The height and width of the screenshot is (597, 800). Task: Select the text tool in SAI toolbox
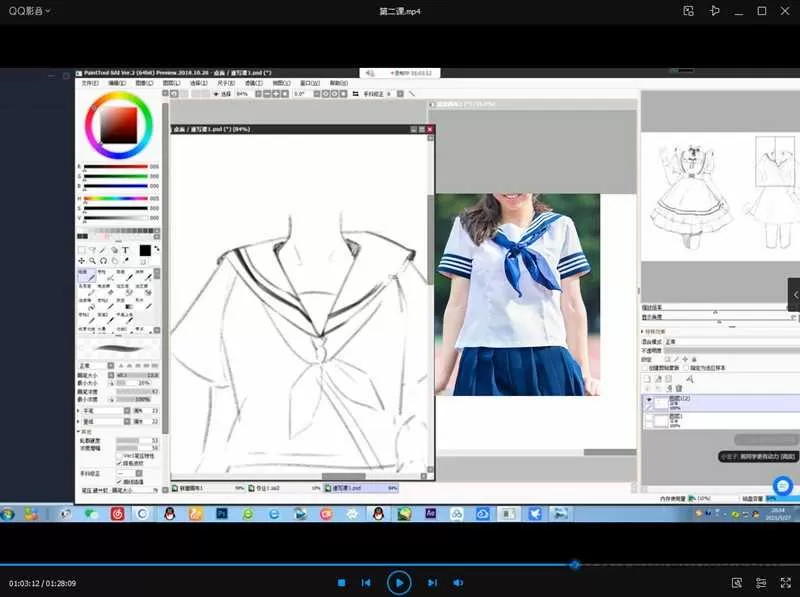[126, 250]
